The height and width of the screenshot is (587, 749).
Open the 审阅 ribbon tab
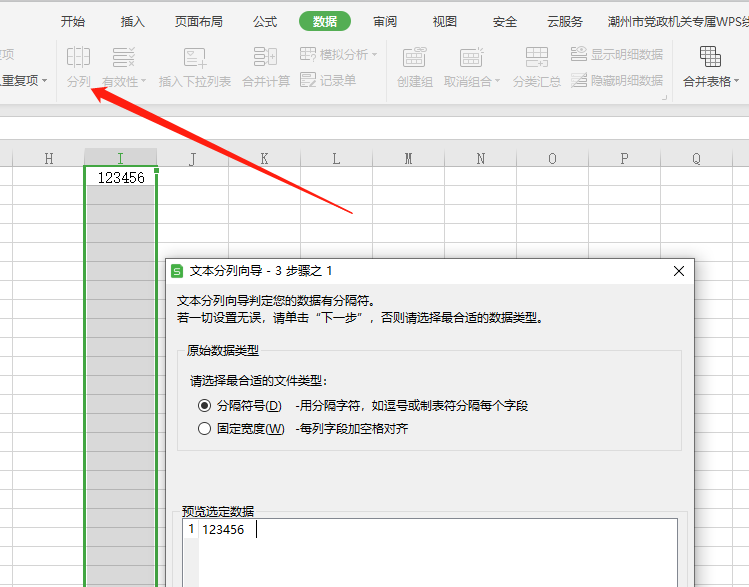[x=385, y=21]
